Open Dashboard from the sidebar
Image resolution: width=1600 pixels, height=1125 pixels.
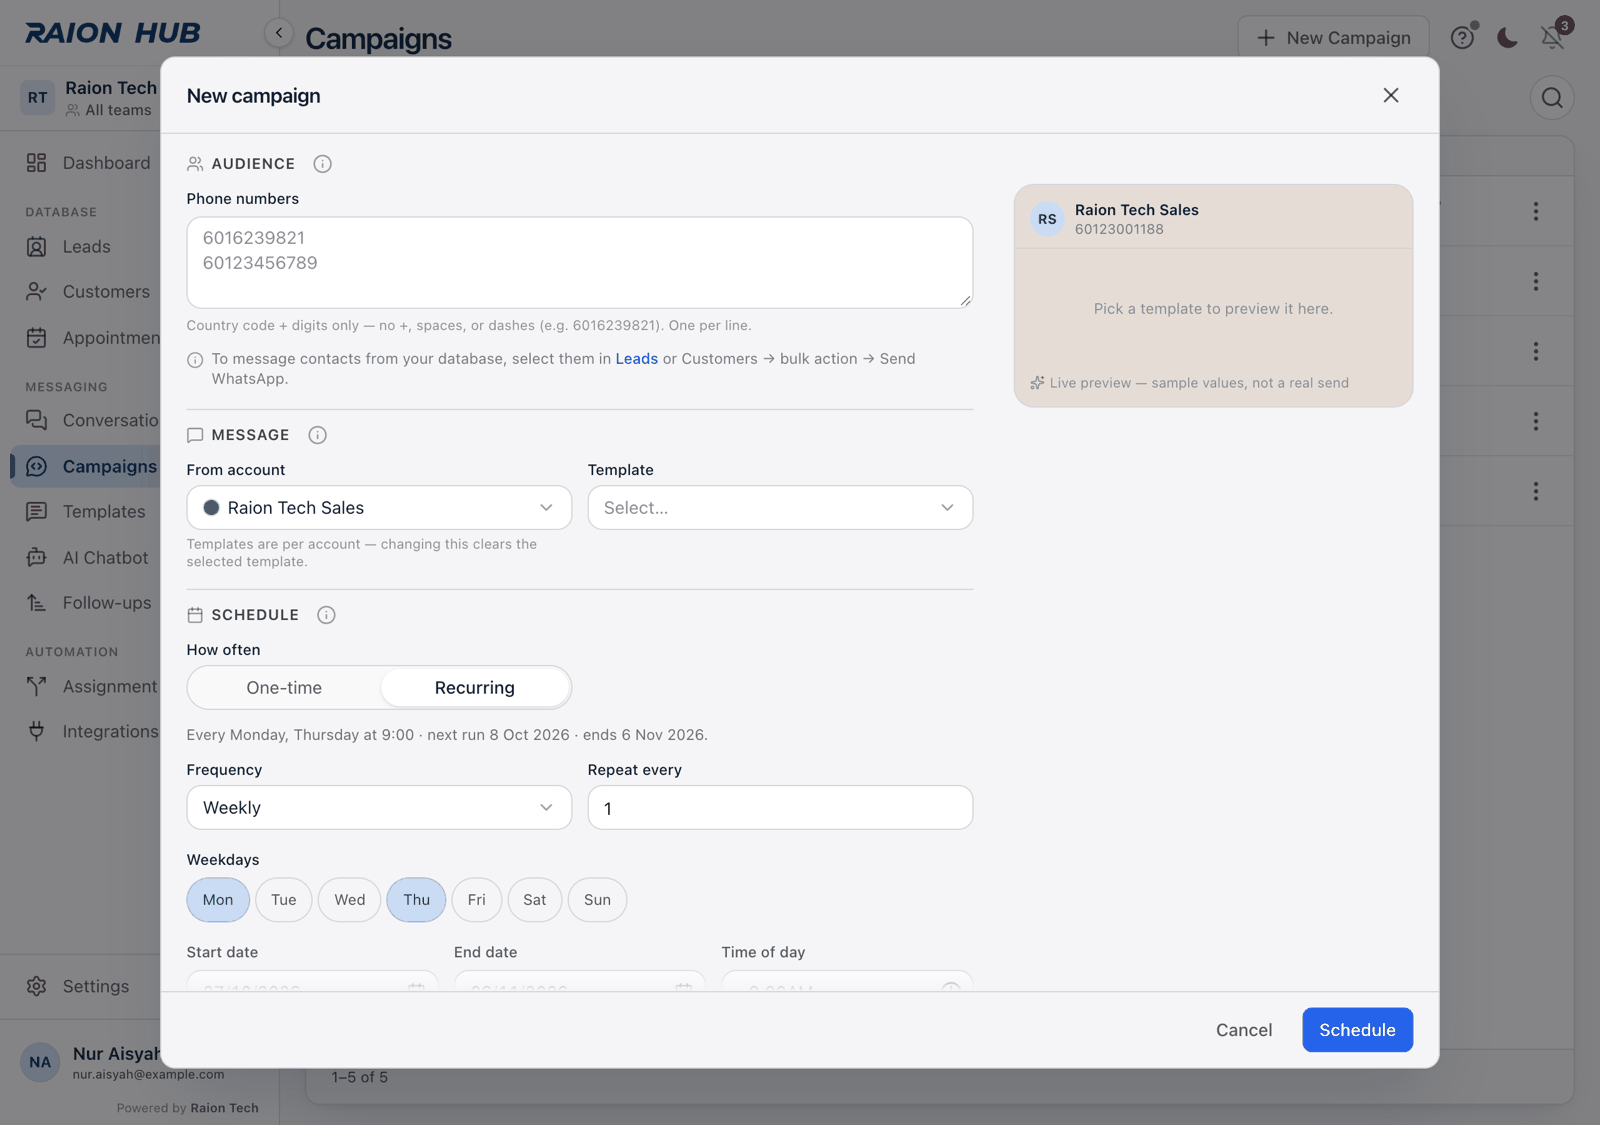[88, 163]
